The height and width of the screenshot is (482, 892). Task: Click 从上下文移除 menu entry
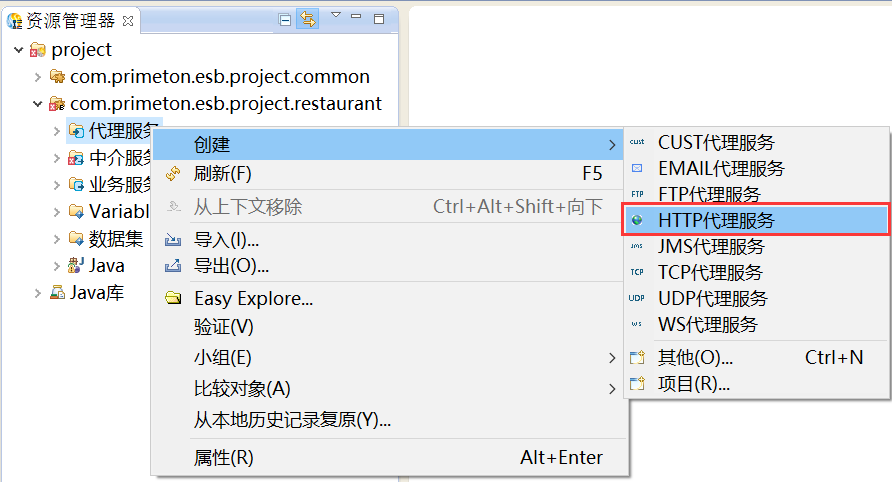[x=389, y=207]
